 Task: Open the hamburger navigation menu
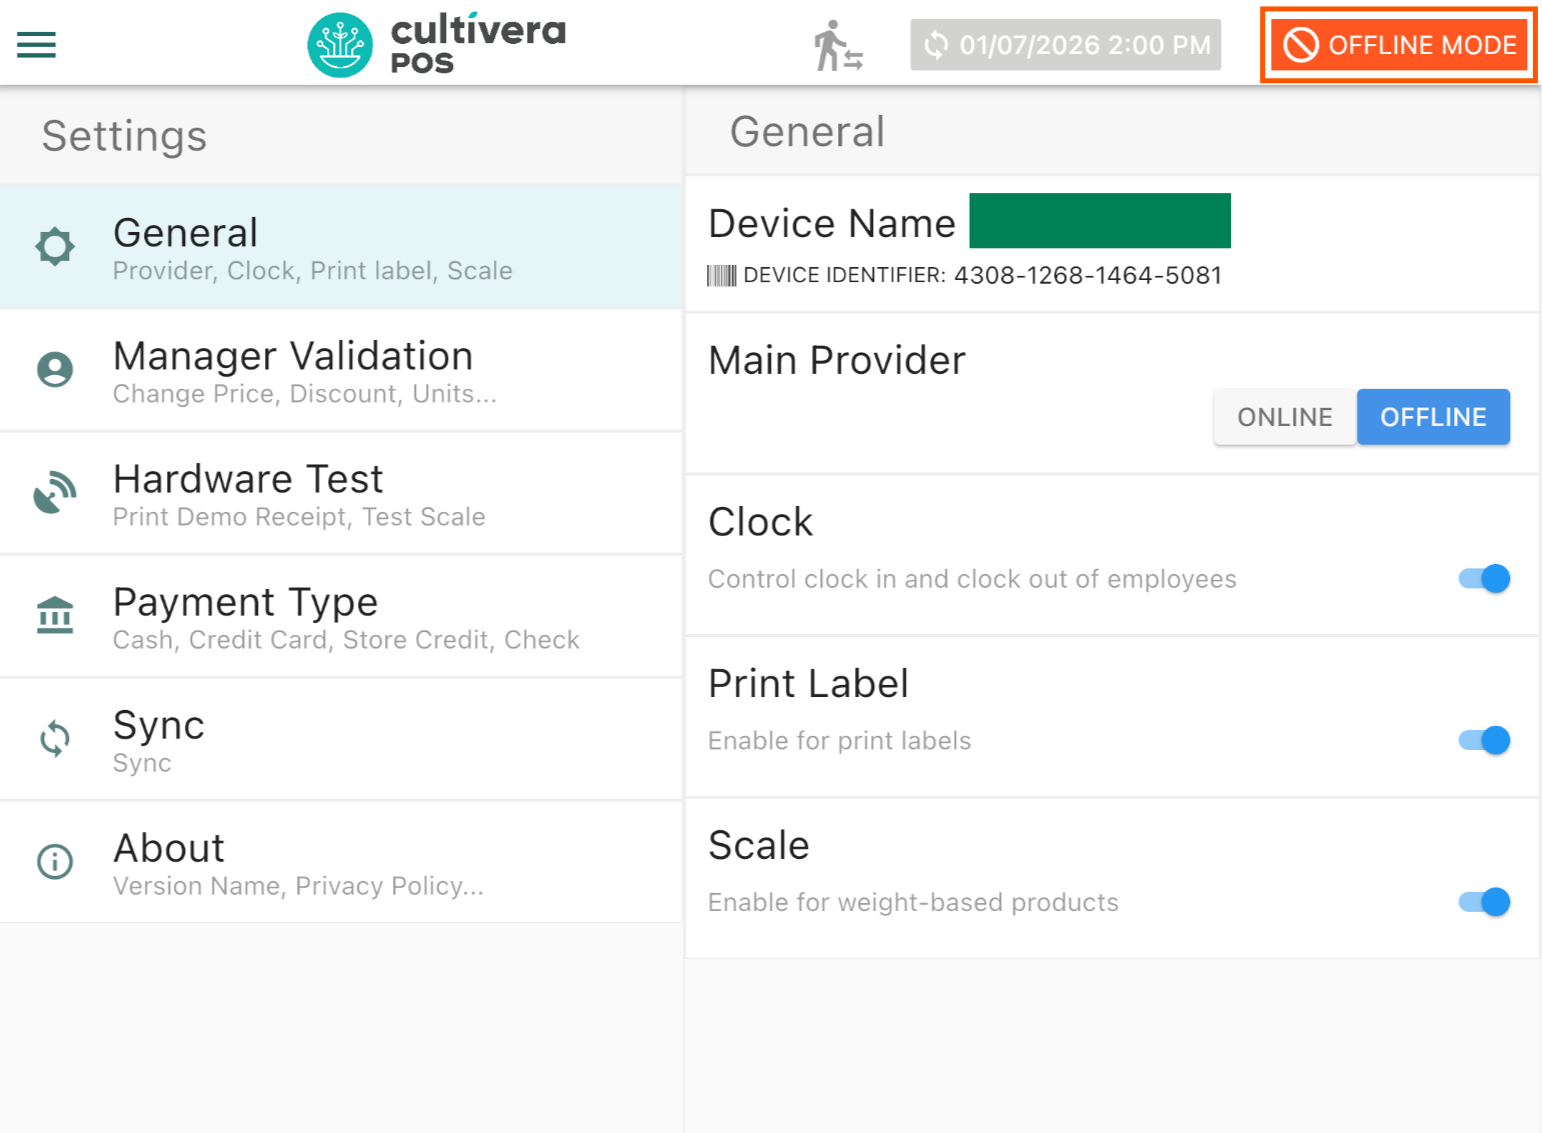tap(37, 45)
